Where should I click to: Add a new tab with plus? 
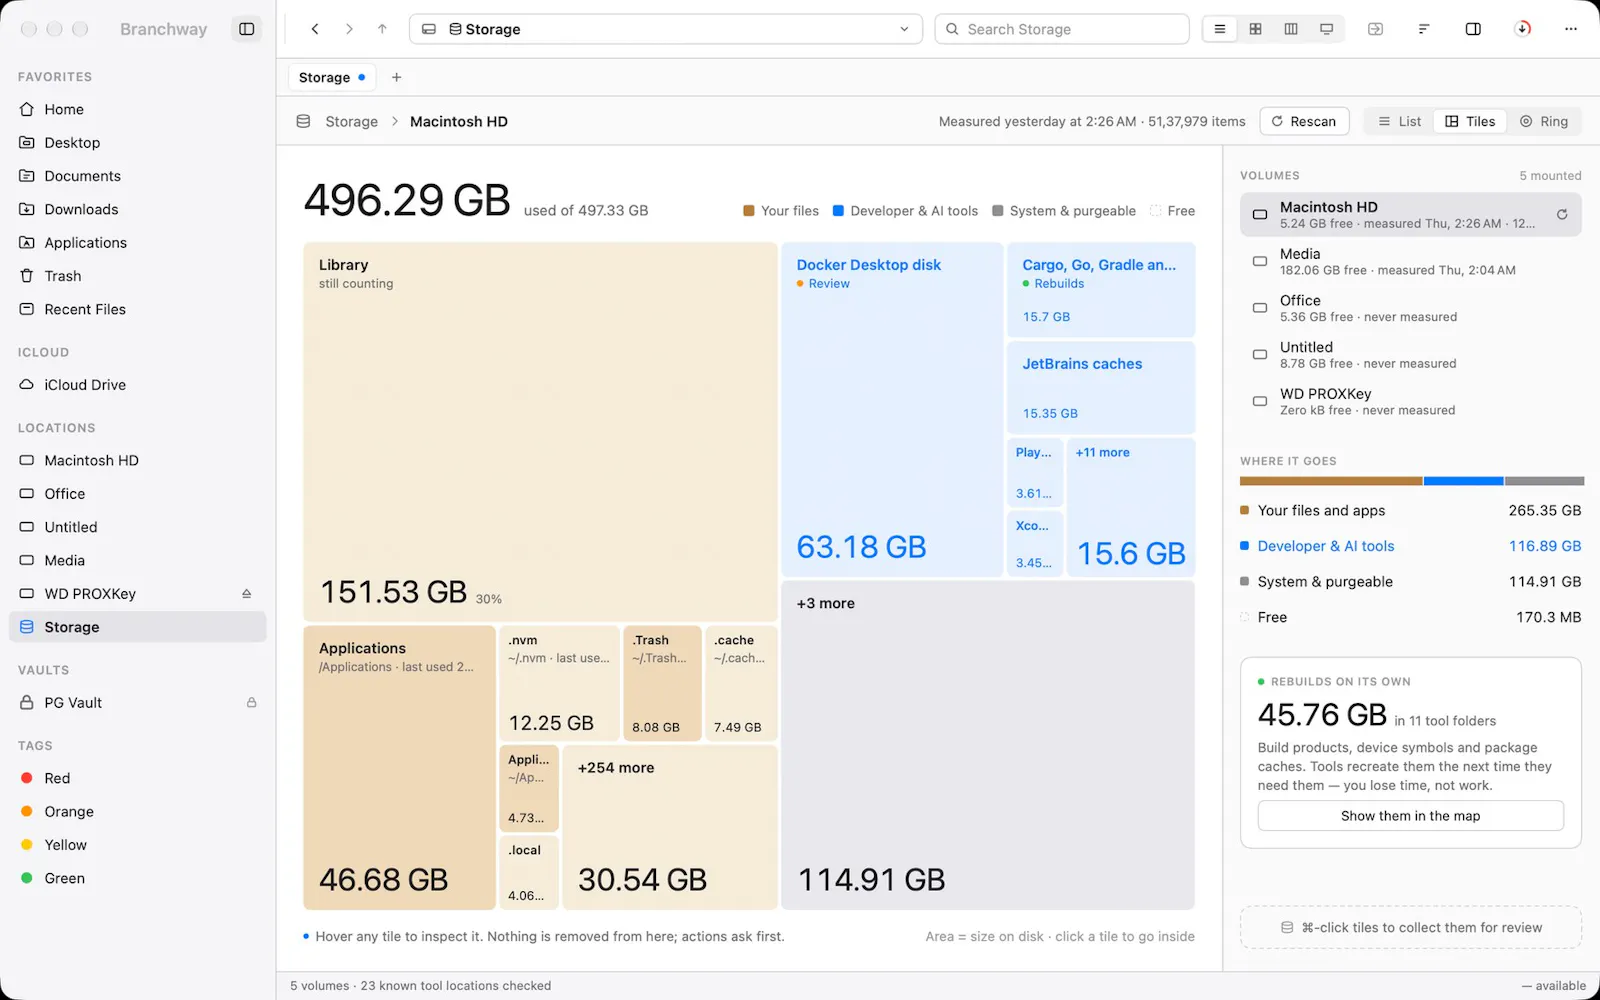tap(396, 77)
